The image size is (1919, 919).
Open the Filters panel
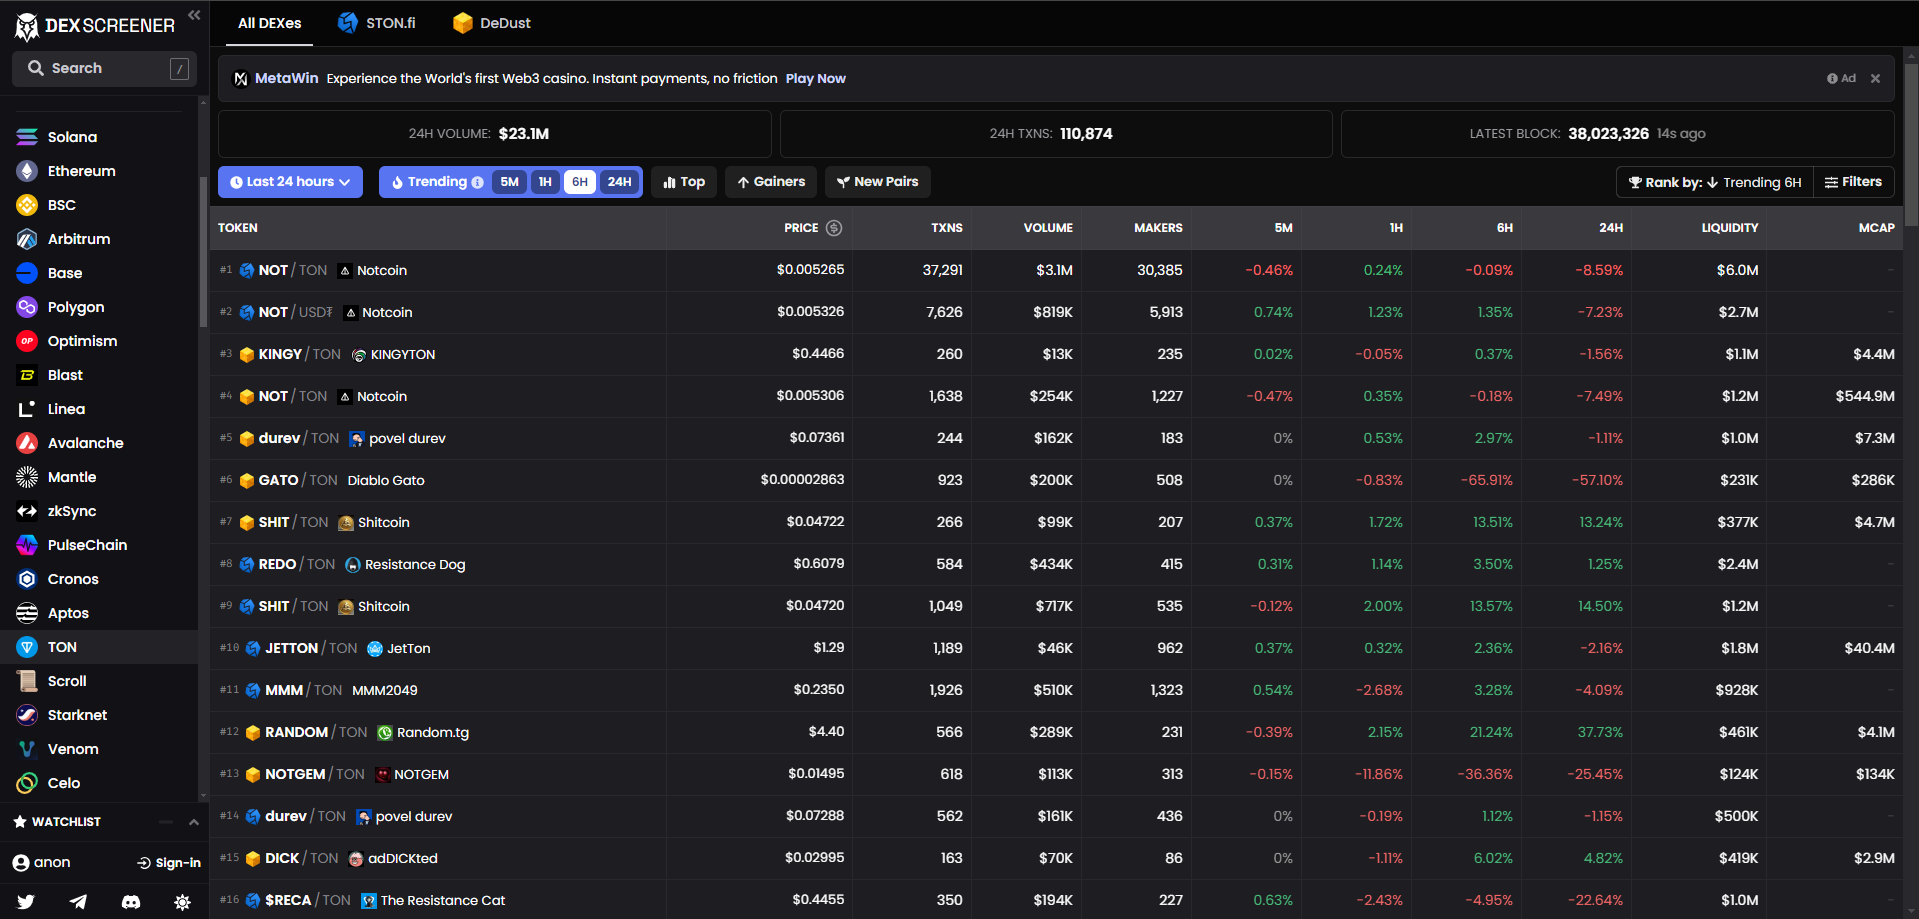click(1853, 182)
